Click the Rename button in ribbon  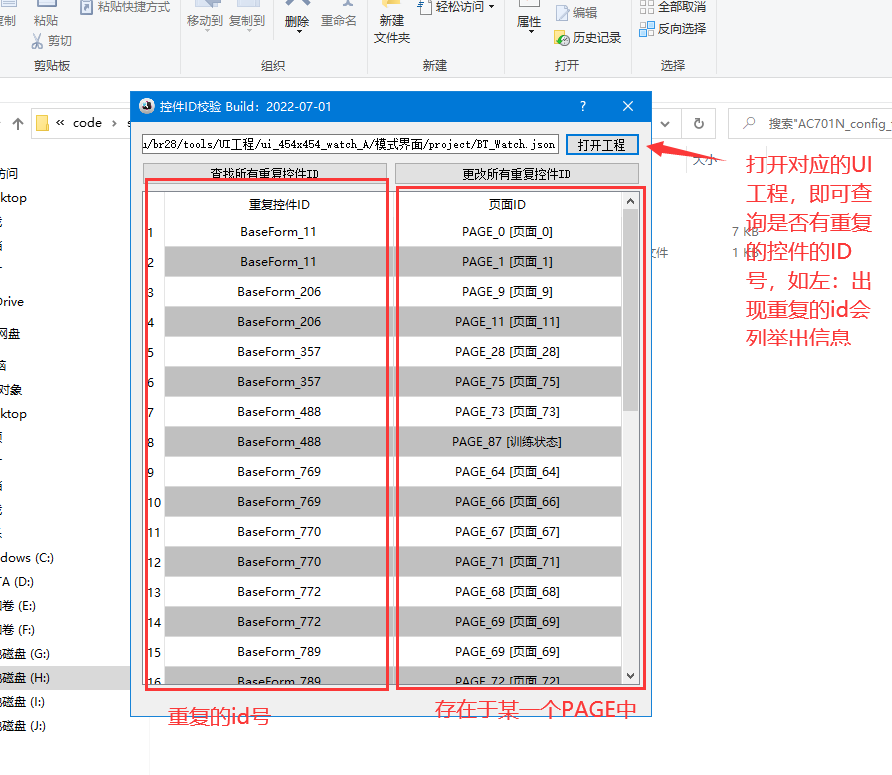338,14
